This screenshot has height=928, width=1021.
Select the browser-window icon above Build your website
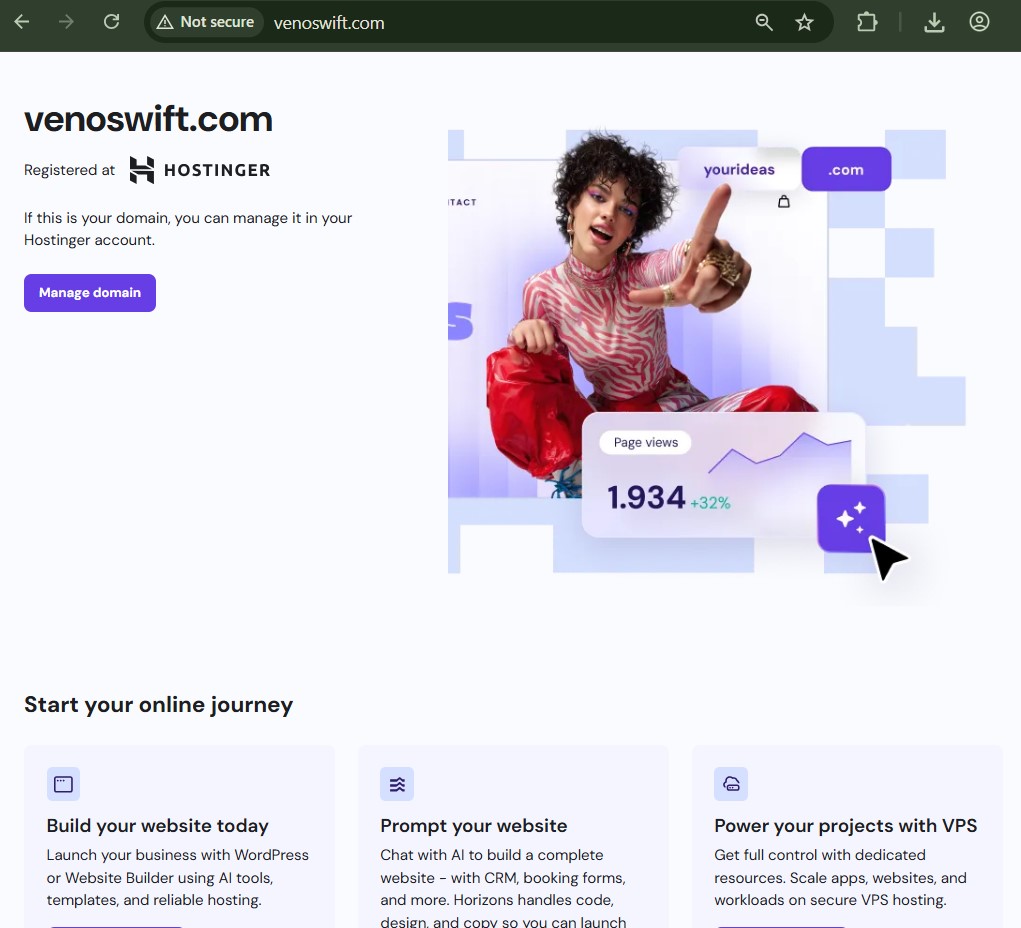click(x=63, y=784)
